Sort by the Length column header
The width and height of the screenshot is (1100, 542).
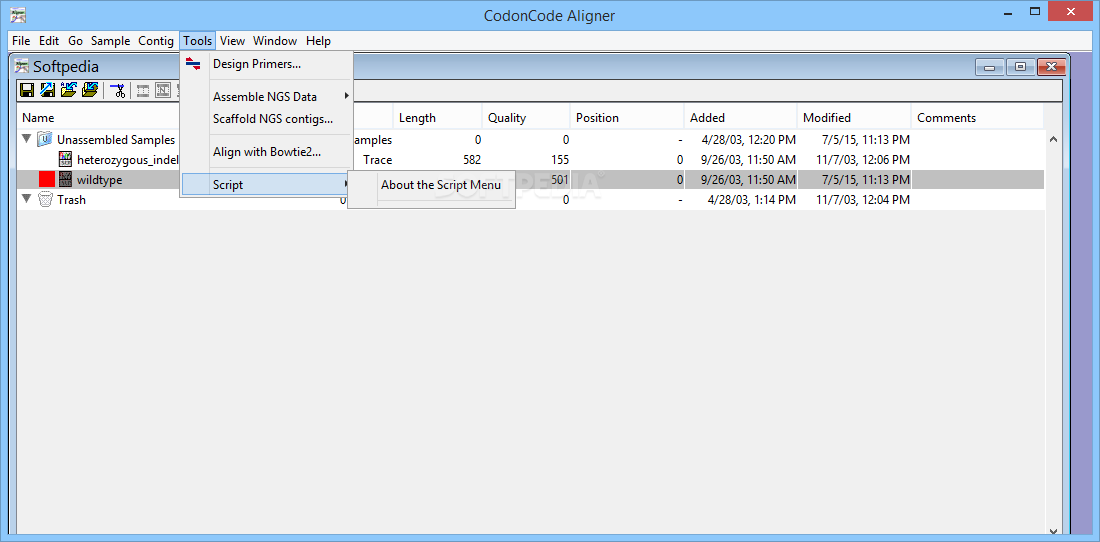[x=438, y=118]
